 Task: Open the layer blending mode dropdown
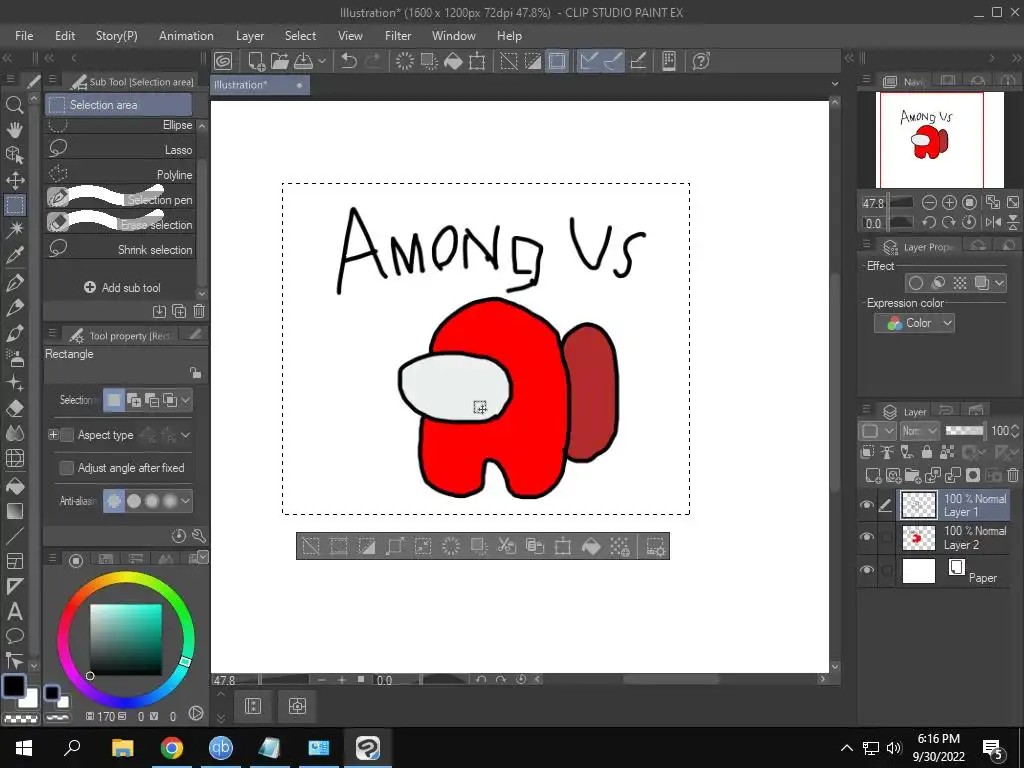pos(920,431)
